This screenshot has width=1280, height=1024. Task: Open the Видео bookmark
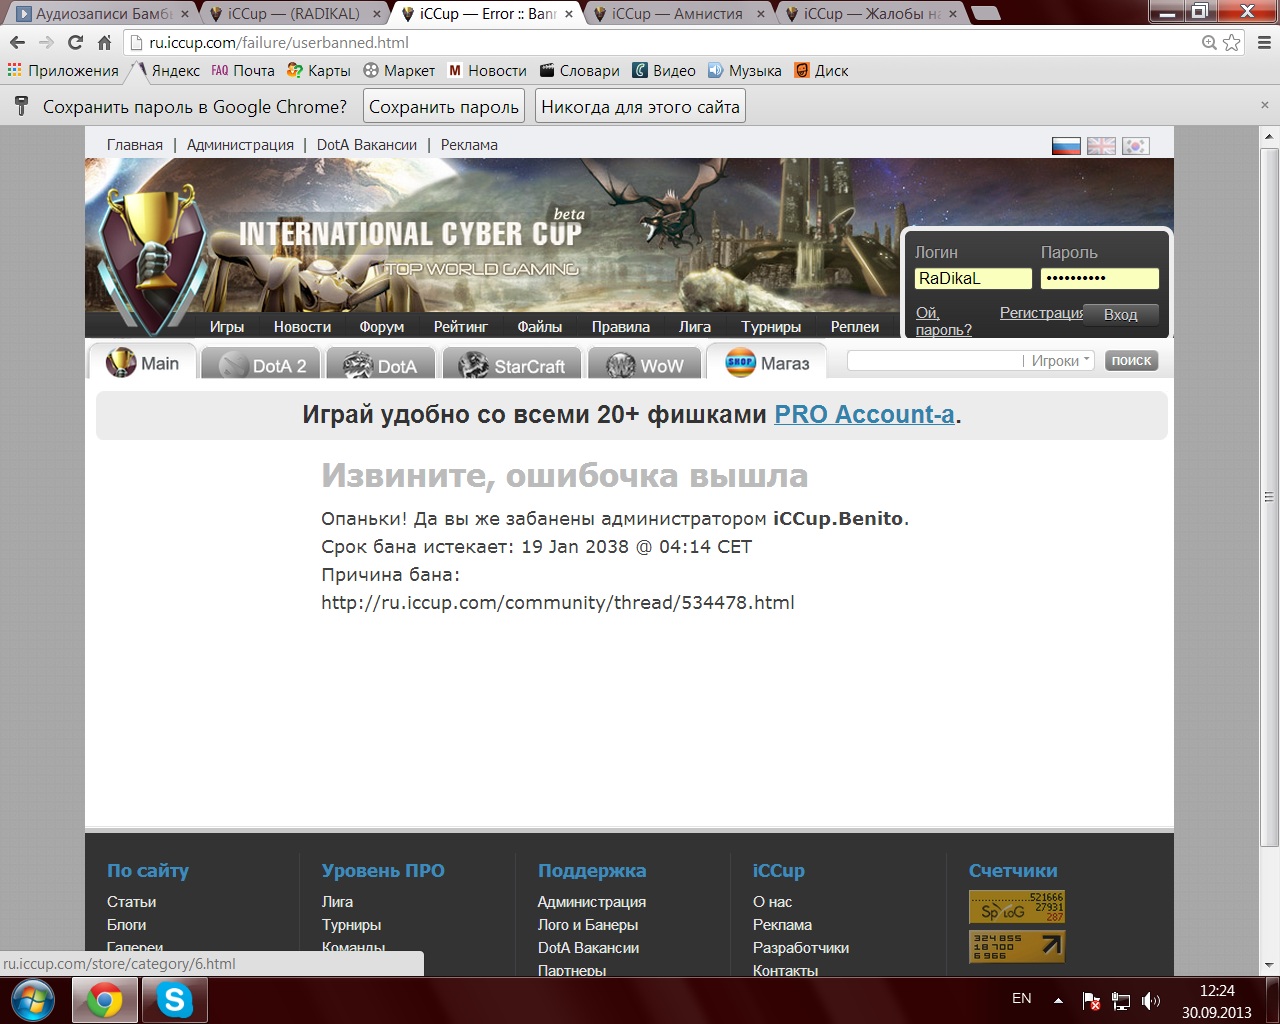click(664, 71)
